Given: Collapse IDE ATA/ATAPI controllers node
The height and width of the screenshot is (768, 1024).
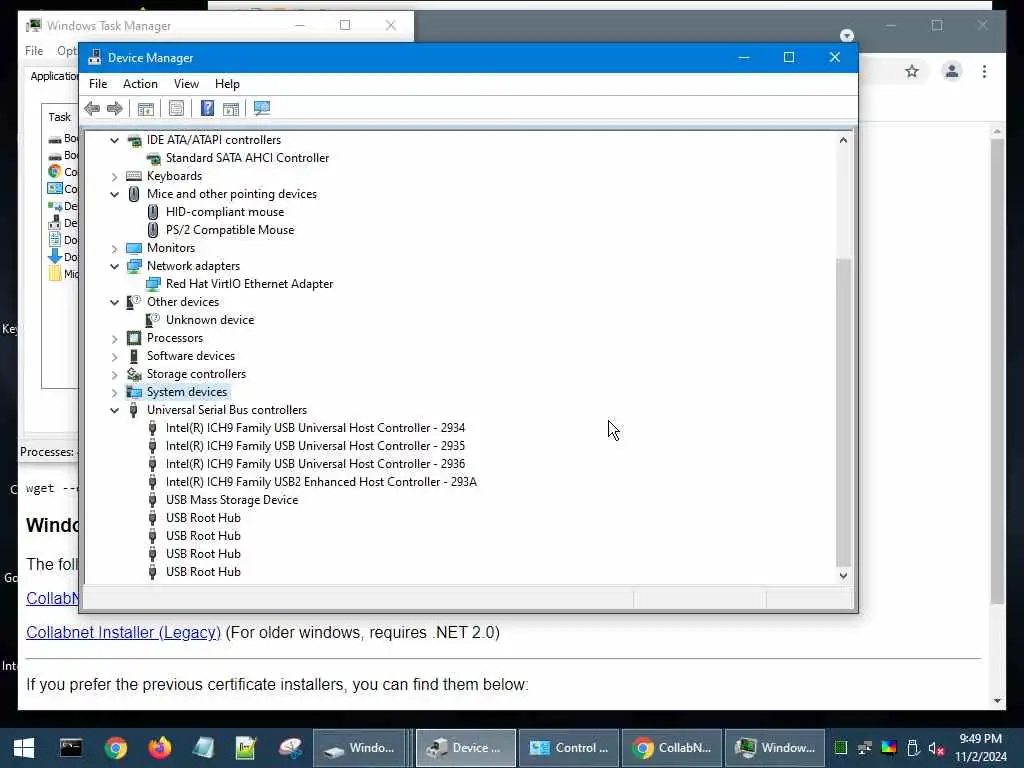Looking at the screenshot, I should [115, 140].
